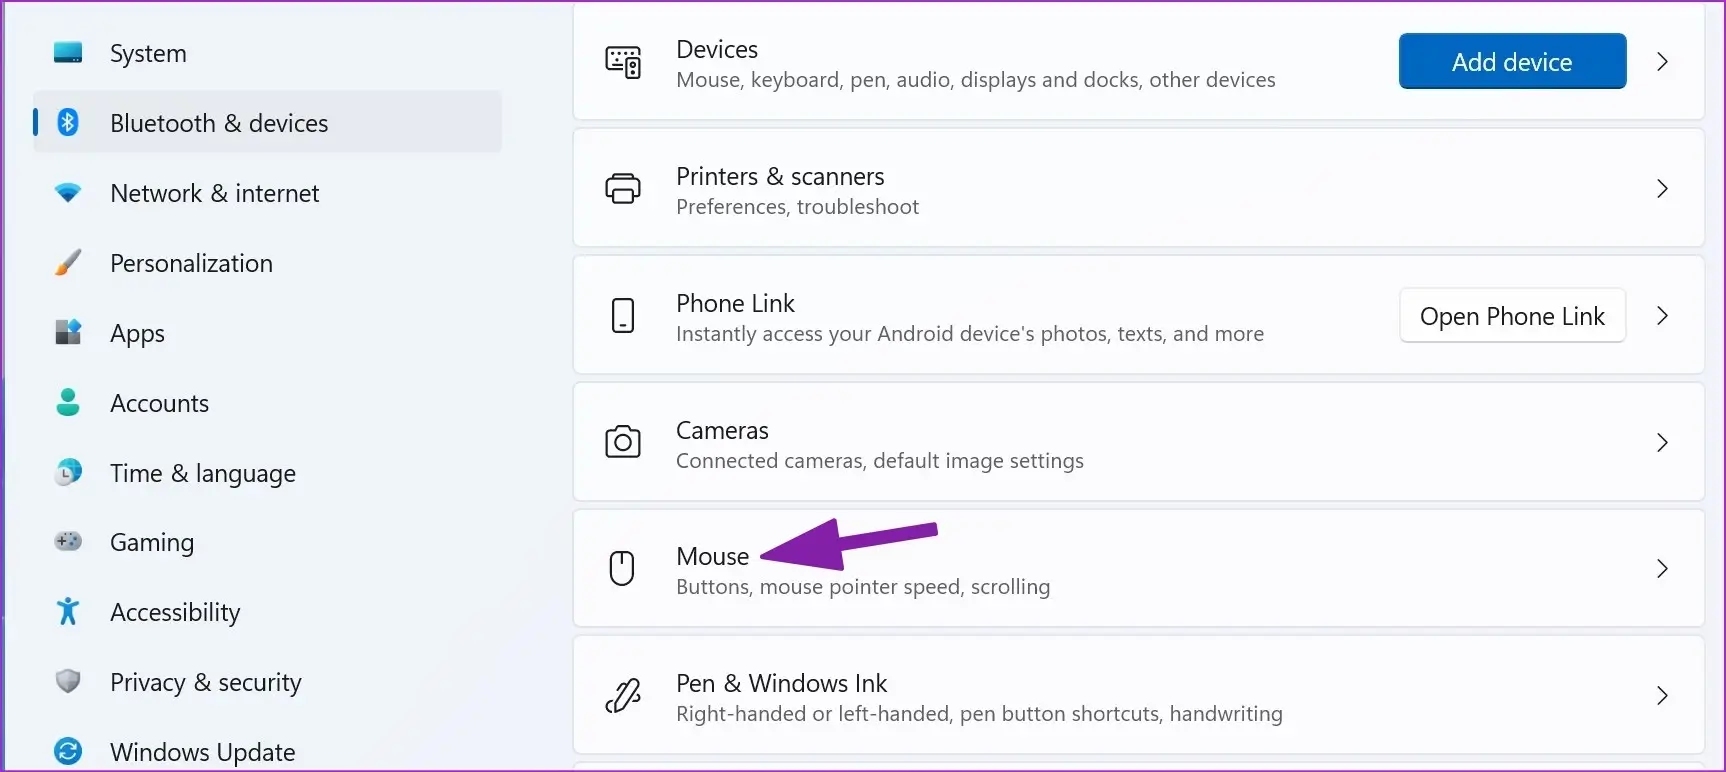Click the Cameras title text
Image resolution: width=1726 pixels, height=772 pixels.
click(722, 430)
